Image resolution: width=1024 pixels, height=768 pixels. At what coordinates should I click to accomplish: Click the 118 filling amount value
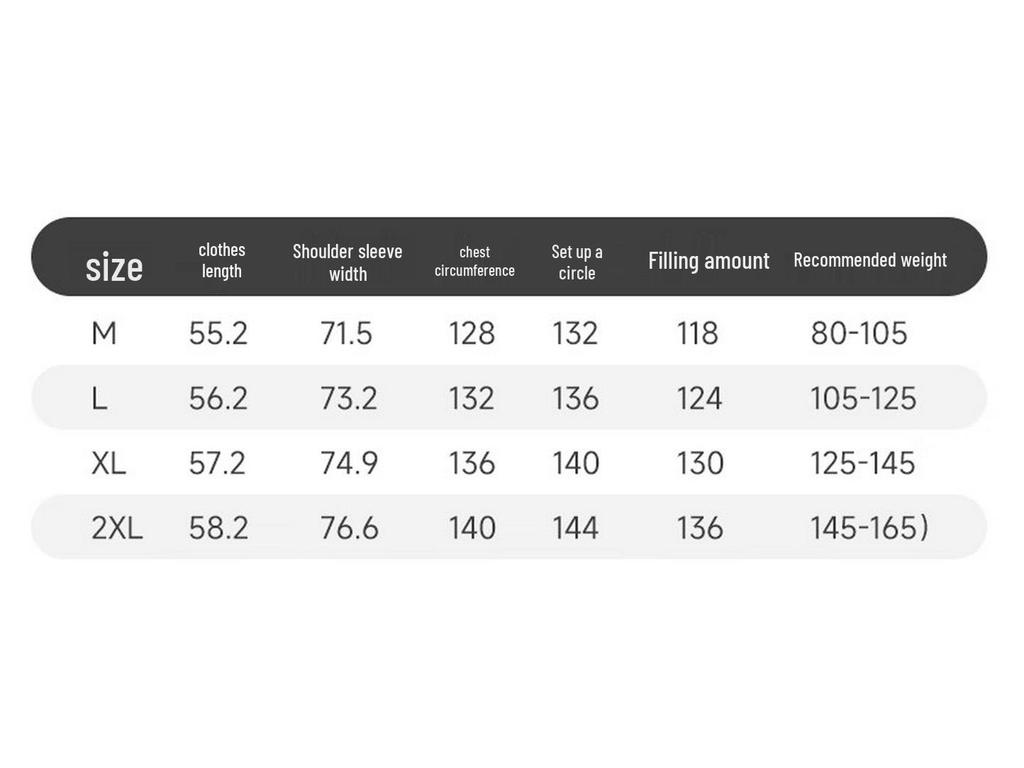(697, 334)
